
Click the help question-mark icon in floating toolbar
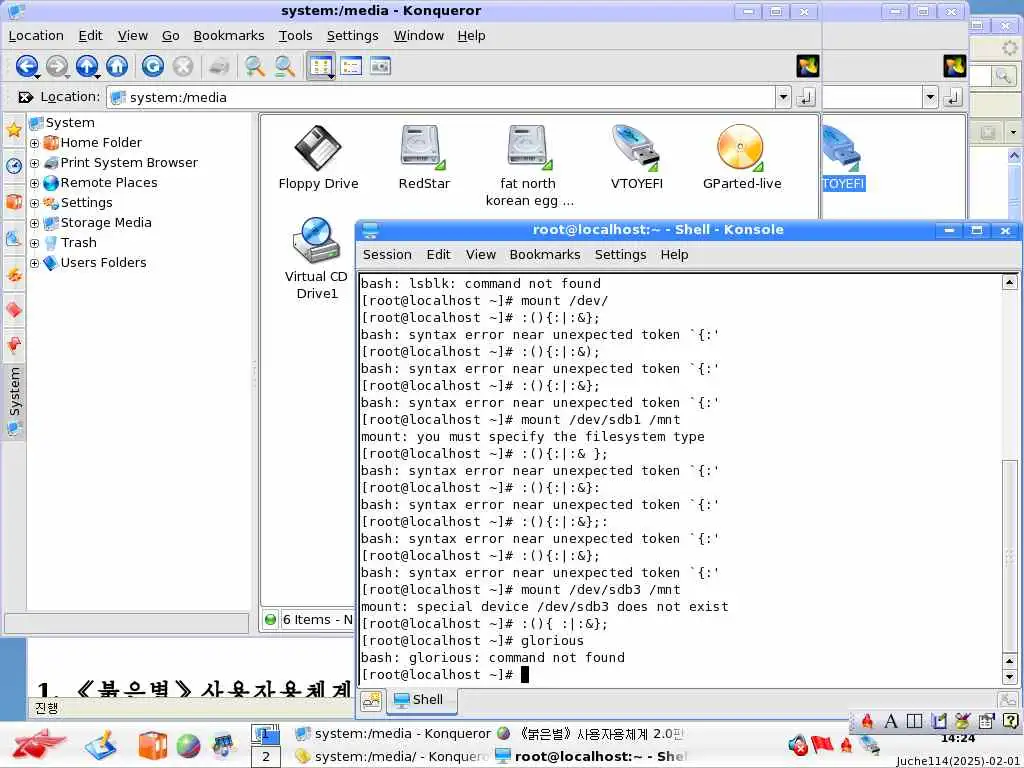point(1010,721)
